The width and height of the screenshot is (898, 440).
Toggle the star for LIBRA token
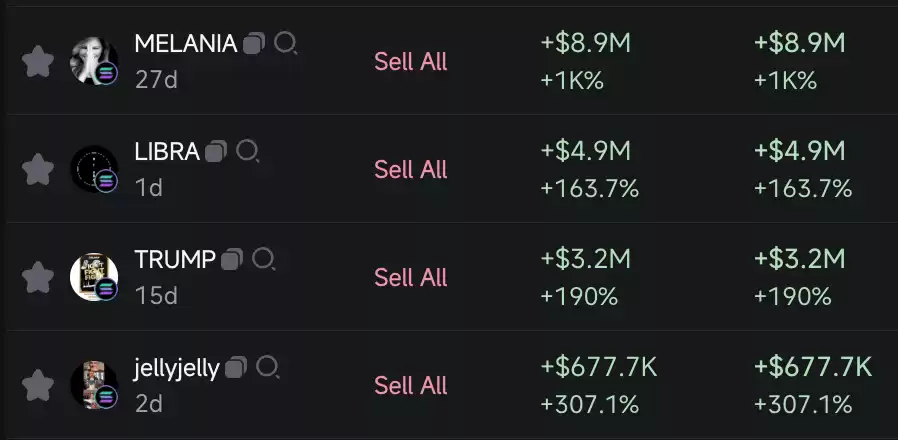(x=38, y=169)
